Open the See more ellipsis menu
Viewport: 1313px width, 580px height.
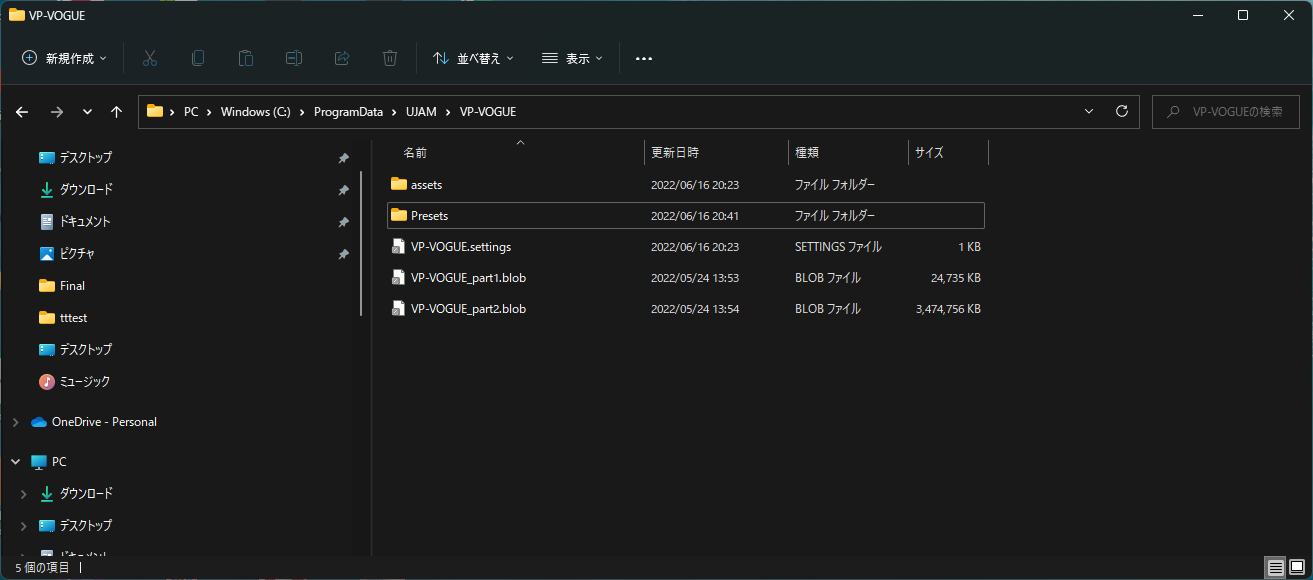point(644,58)
